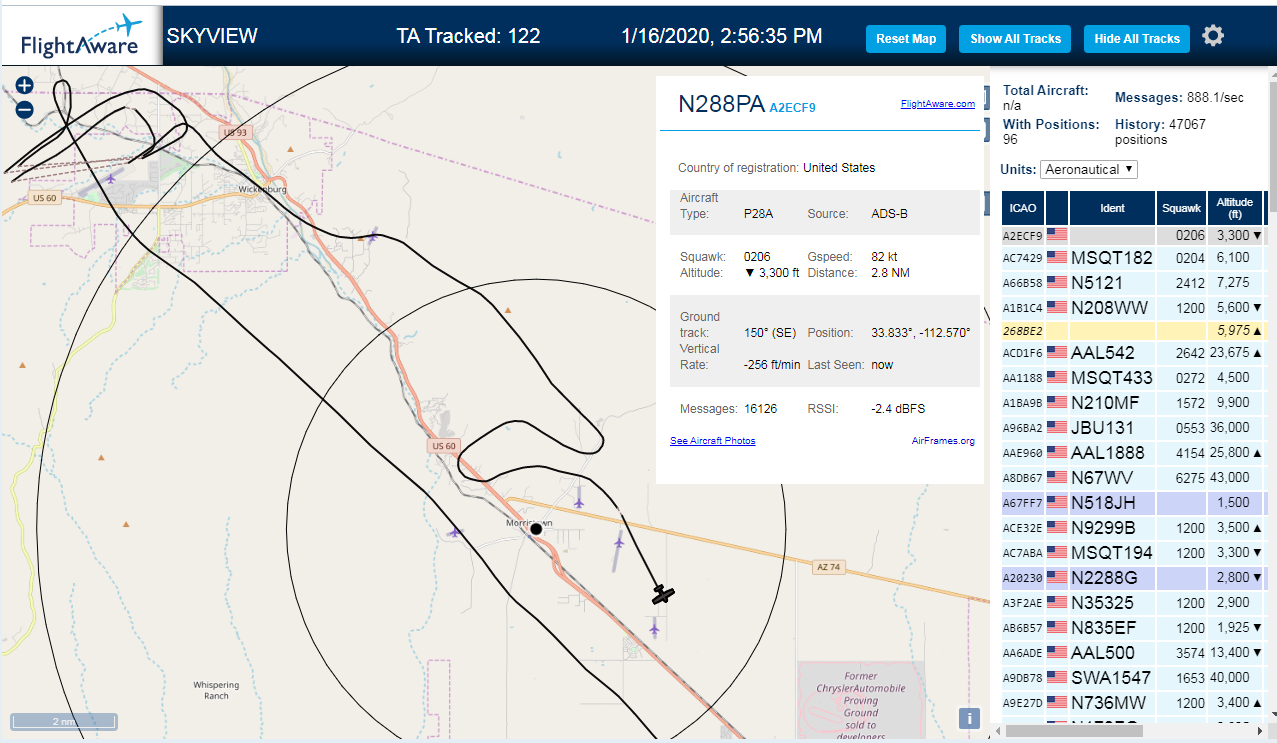Select the AAL500 aircraft row
Screen dimensions: 1277x743
(1133, 652)
